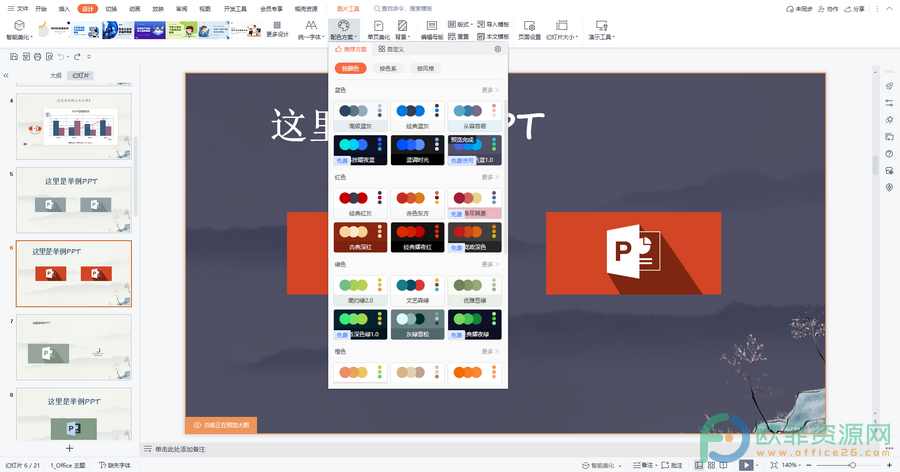This screenshot has height=472, width=900.
Task: Click the redo arrow icon
Action: 77,56
